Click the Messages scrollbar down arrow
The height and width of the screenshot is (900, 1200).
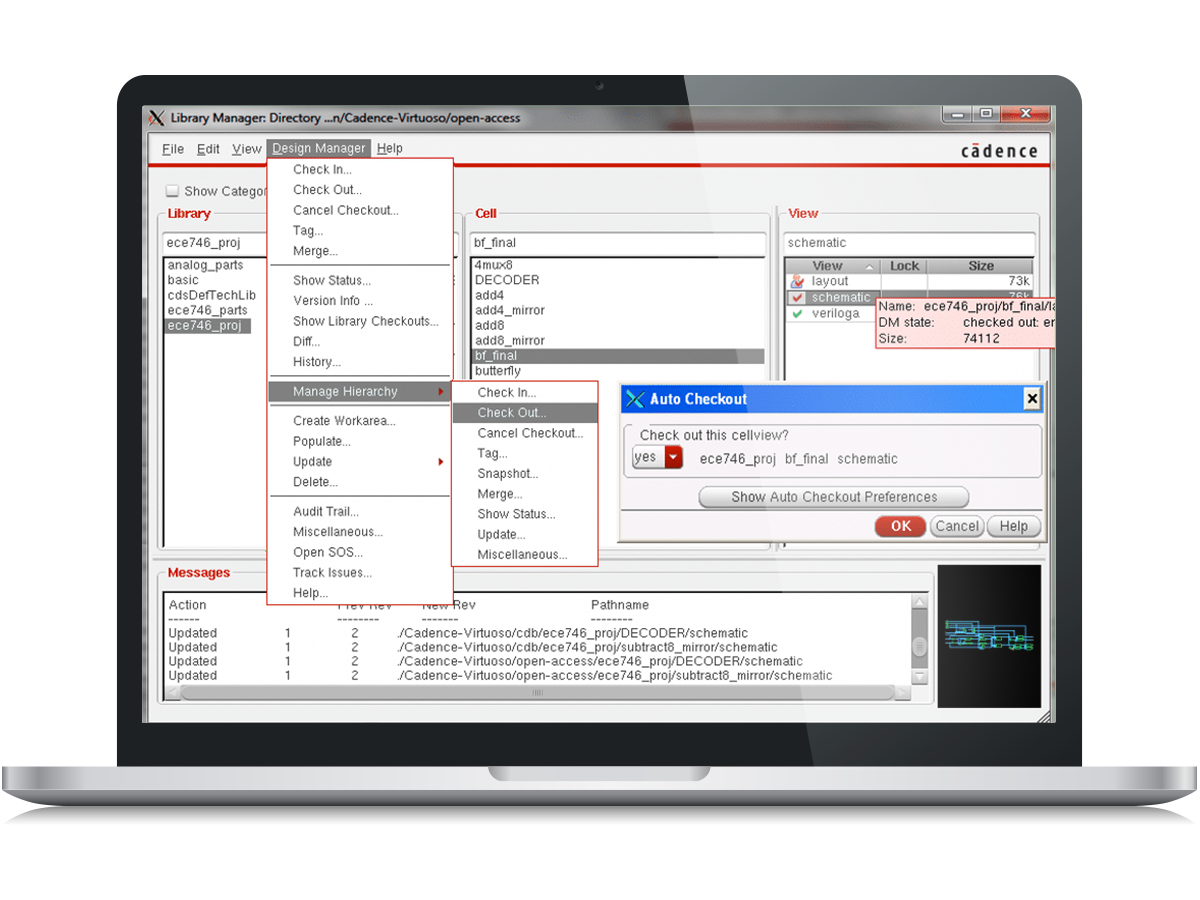tap(920, 677)
